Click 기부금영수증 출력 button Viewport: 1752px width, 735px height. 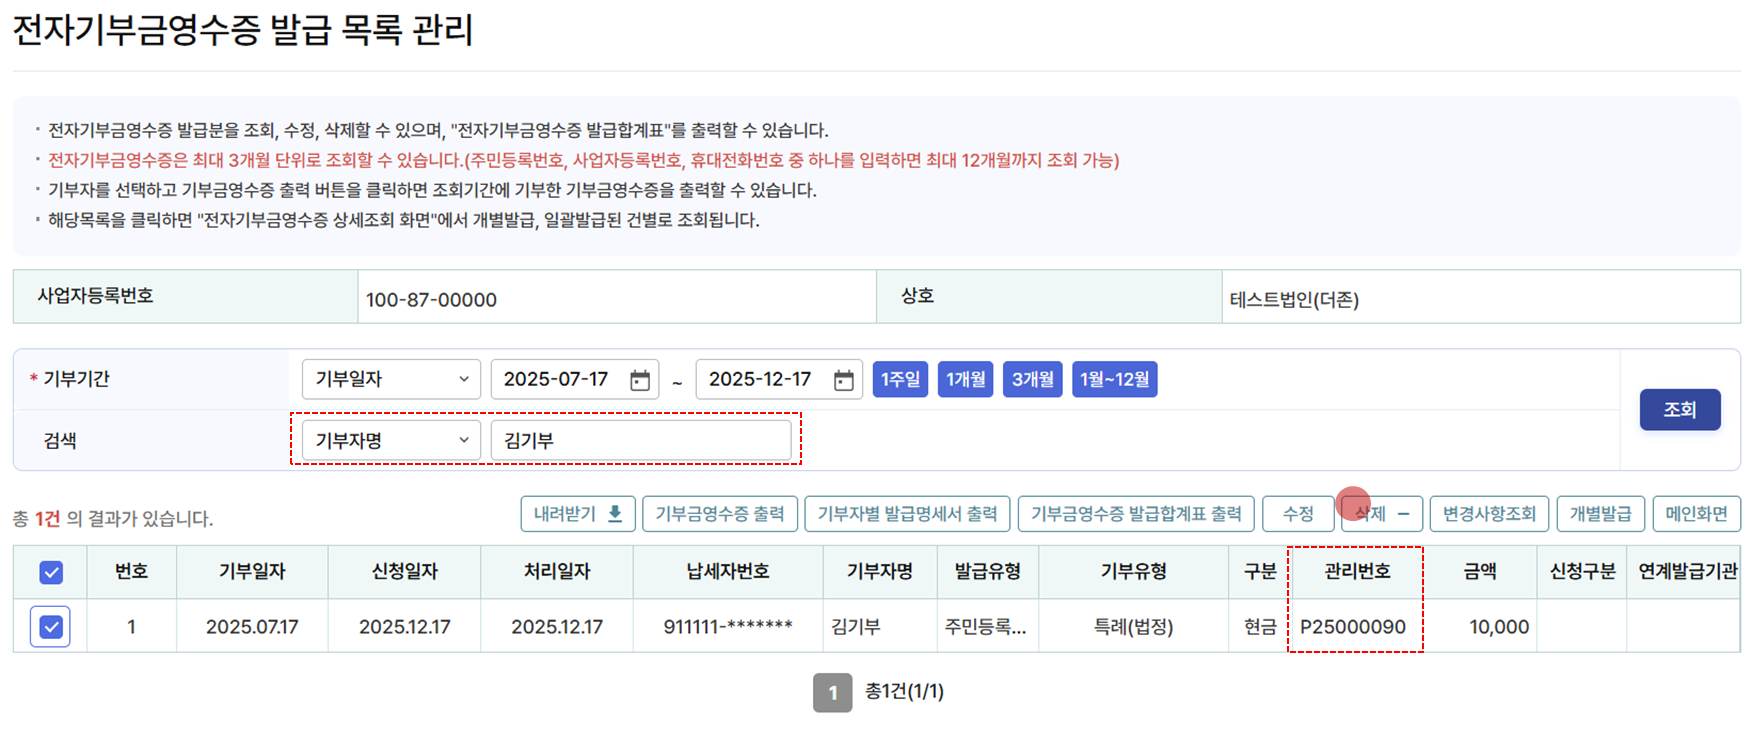pyautogui.click(x=720, y=514)
